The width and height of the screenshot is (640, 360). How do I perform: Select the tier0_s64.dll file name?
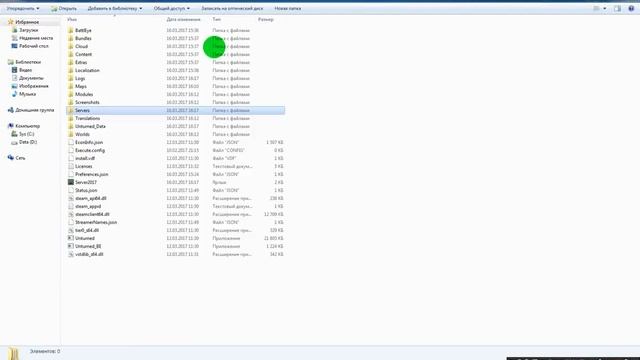coord(87,230)
